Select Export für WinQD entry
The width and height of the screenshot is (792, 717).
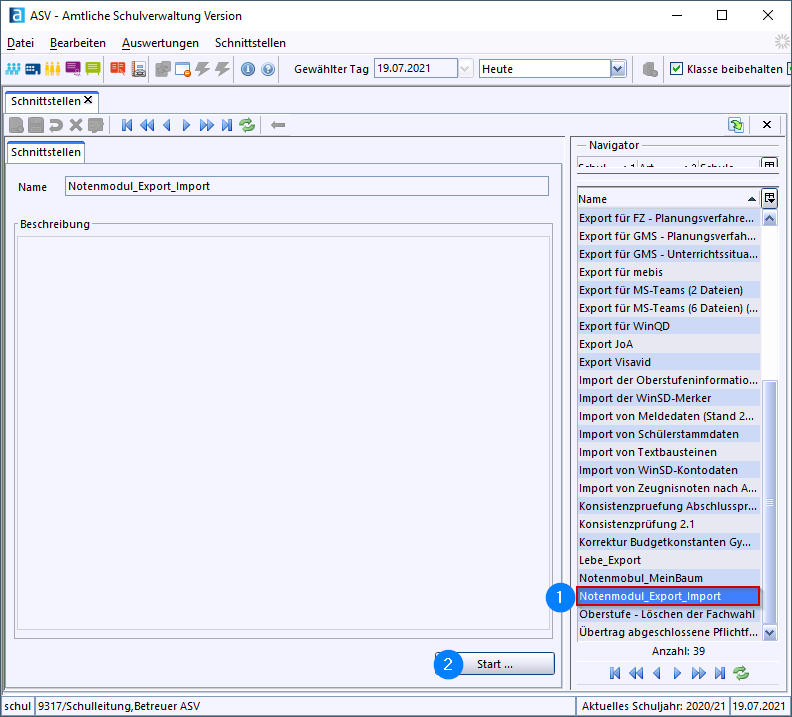click(x=668, y=326)
